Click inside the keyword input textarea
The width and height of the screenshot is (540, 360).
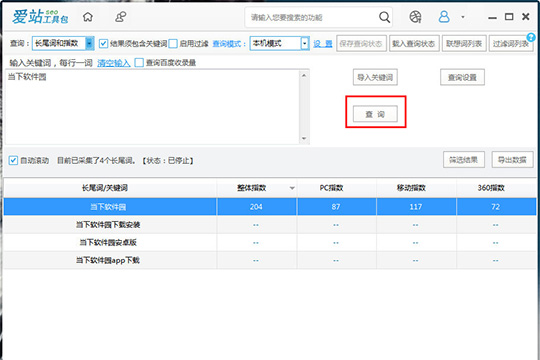(x=152, y=107)
